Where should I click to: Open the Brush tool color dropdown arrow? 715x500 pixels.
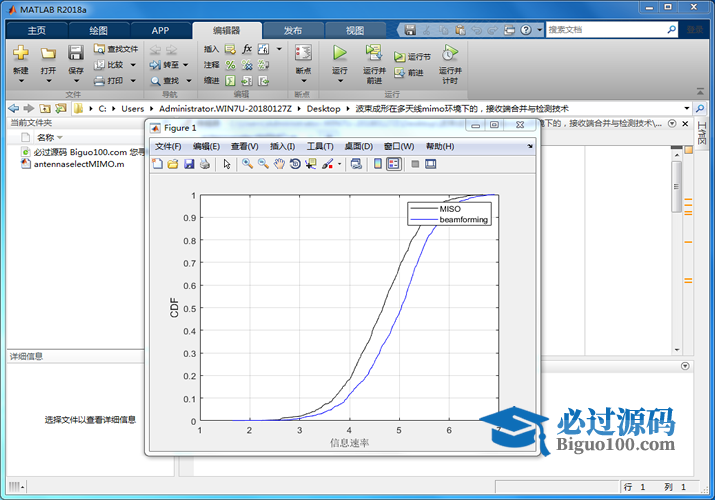point(340,164)
